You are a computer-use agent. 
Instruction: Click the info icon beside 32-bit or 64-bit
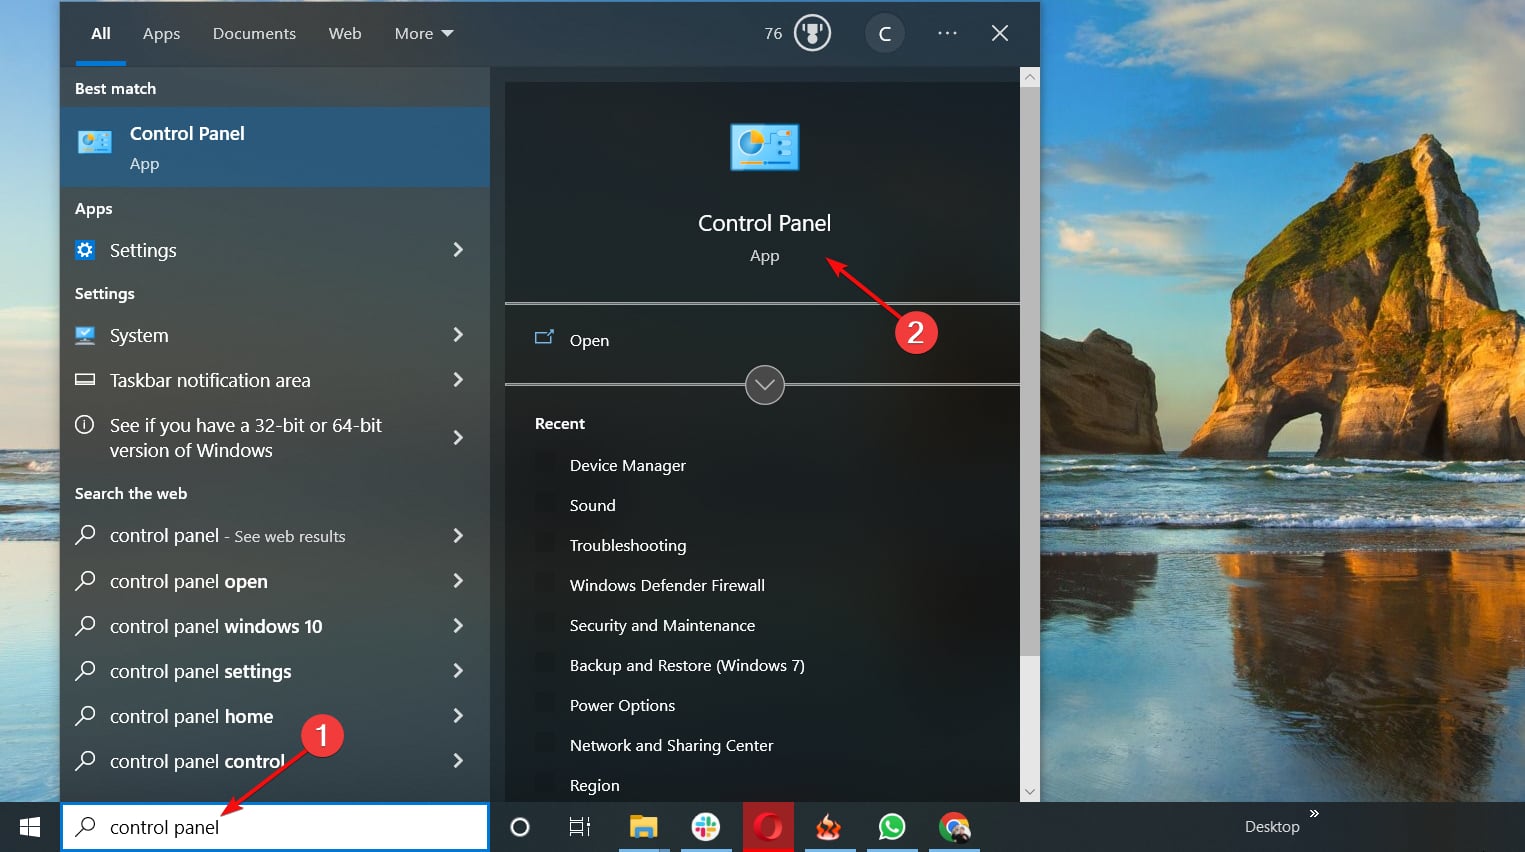[x=85, y=424]
